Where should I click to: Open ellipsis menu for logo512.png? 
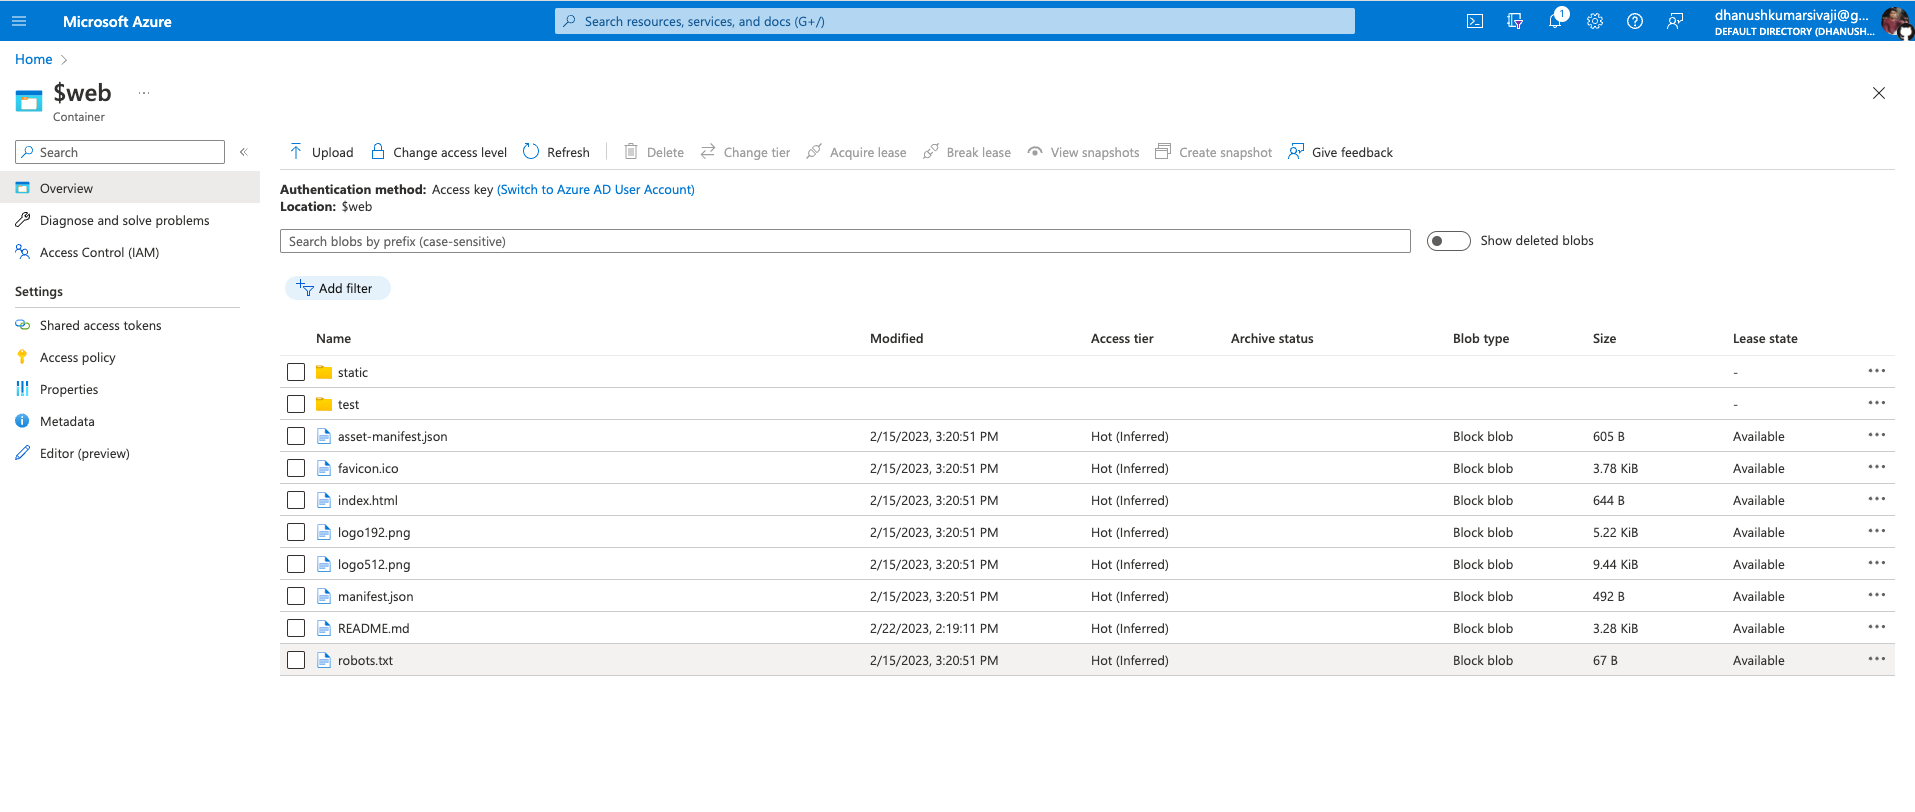[x=1877, y=563]
